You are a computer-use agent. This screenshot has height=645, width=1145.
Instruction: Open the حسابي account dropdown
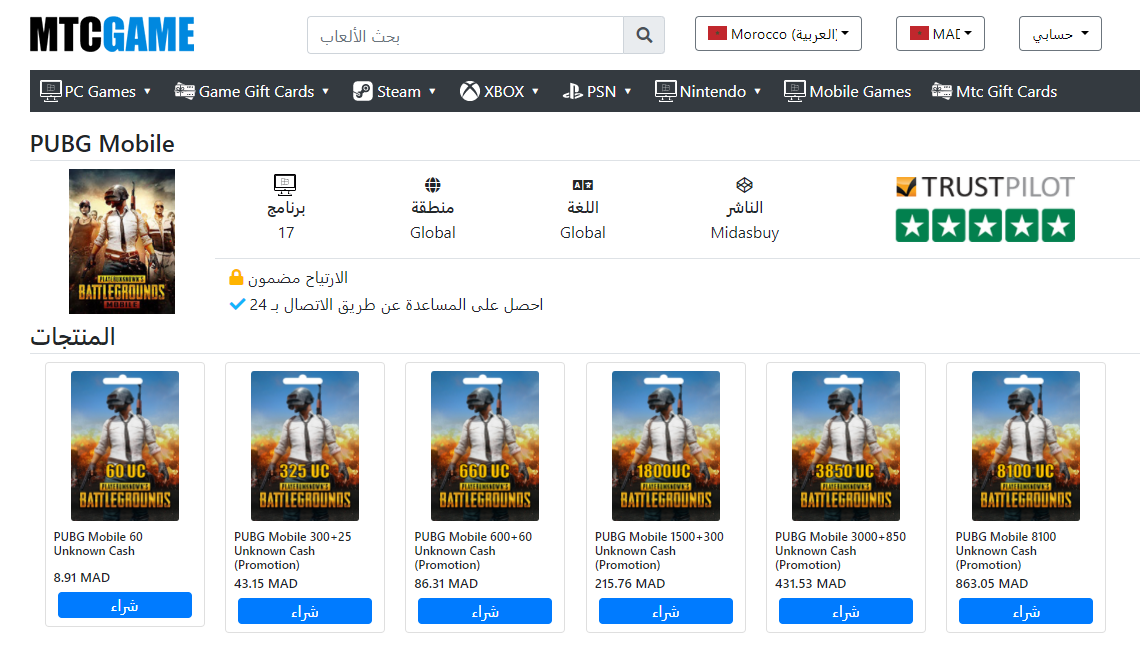click(x=1060, y=34)
